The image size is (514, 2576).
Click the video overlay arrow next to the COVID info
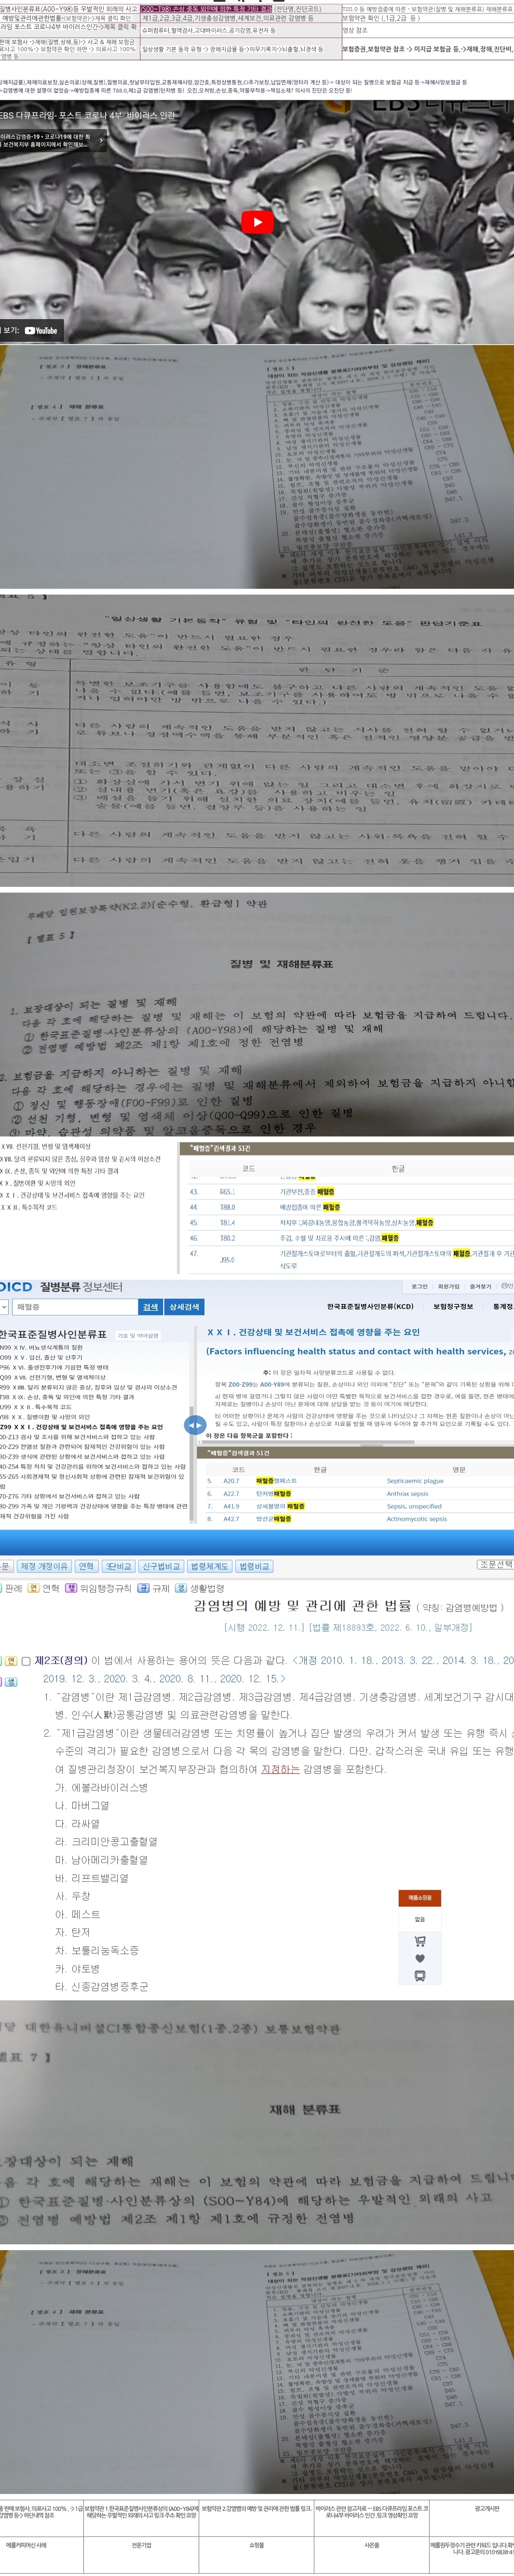[101, 141]
